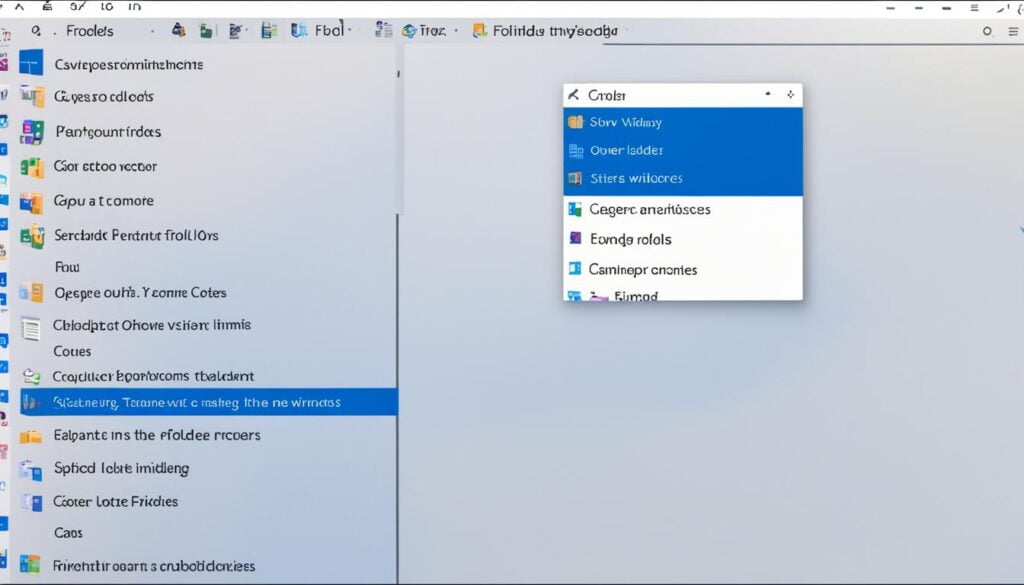Click the document icon beside Cledptat Ohowe
The width and height of the screenshot is (1024, 585).
point(30,328)
